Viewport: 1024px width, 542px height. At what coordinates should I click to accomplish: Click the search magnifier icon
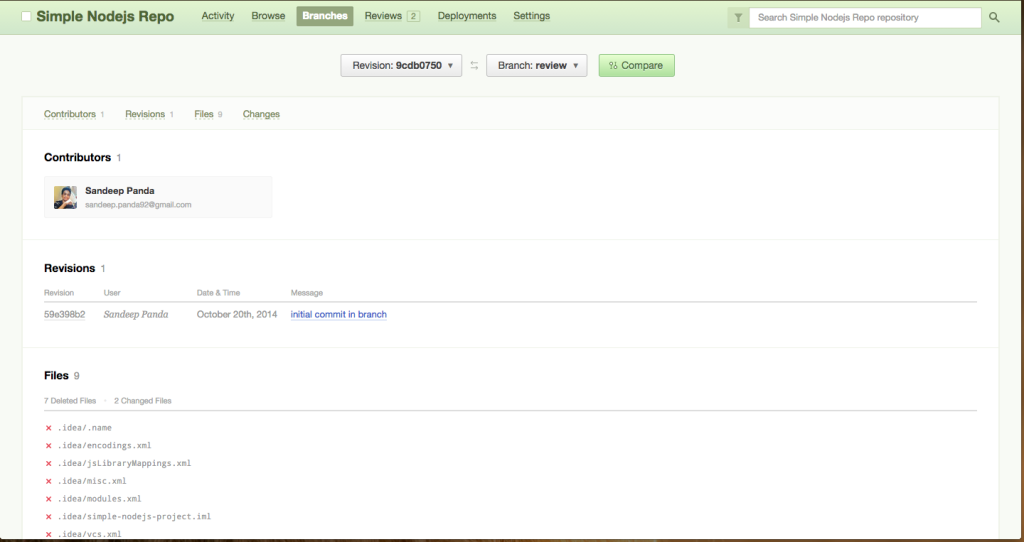point(994,17)
